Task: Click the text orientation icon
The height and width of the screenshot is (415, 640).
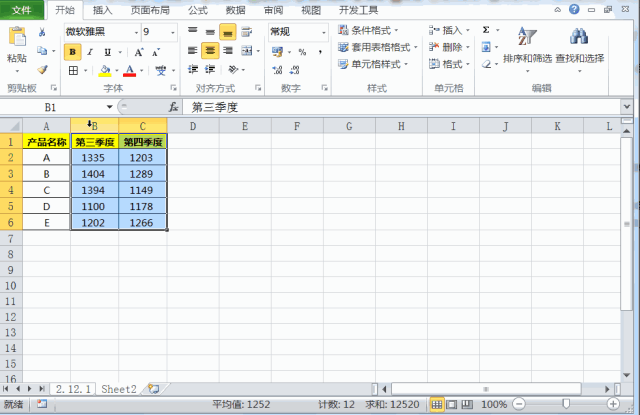Action: coord(233,69)
